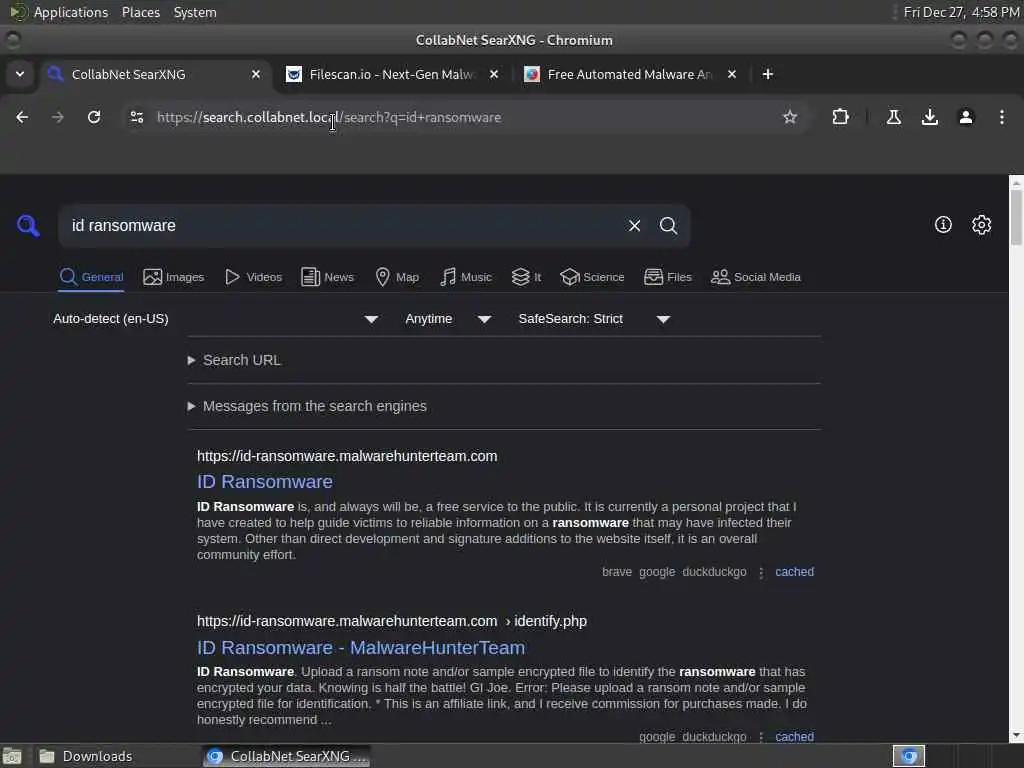
Task: Select the Files search category
Action: 667,277
